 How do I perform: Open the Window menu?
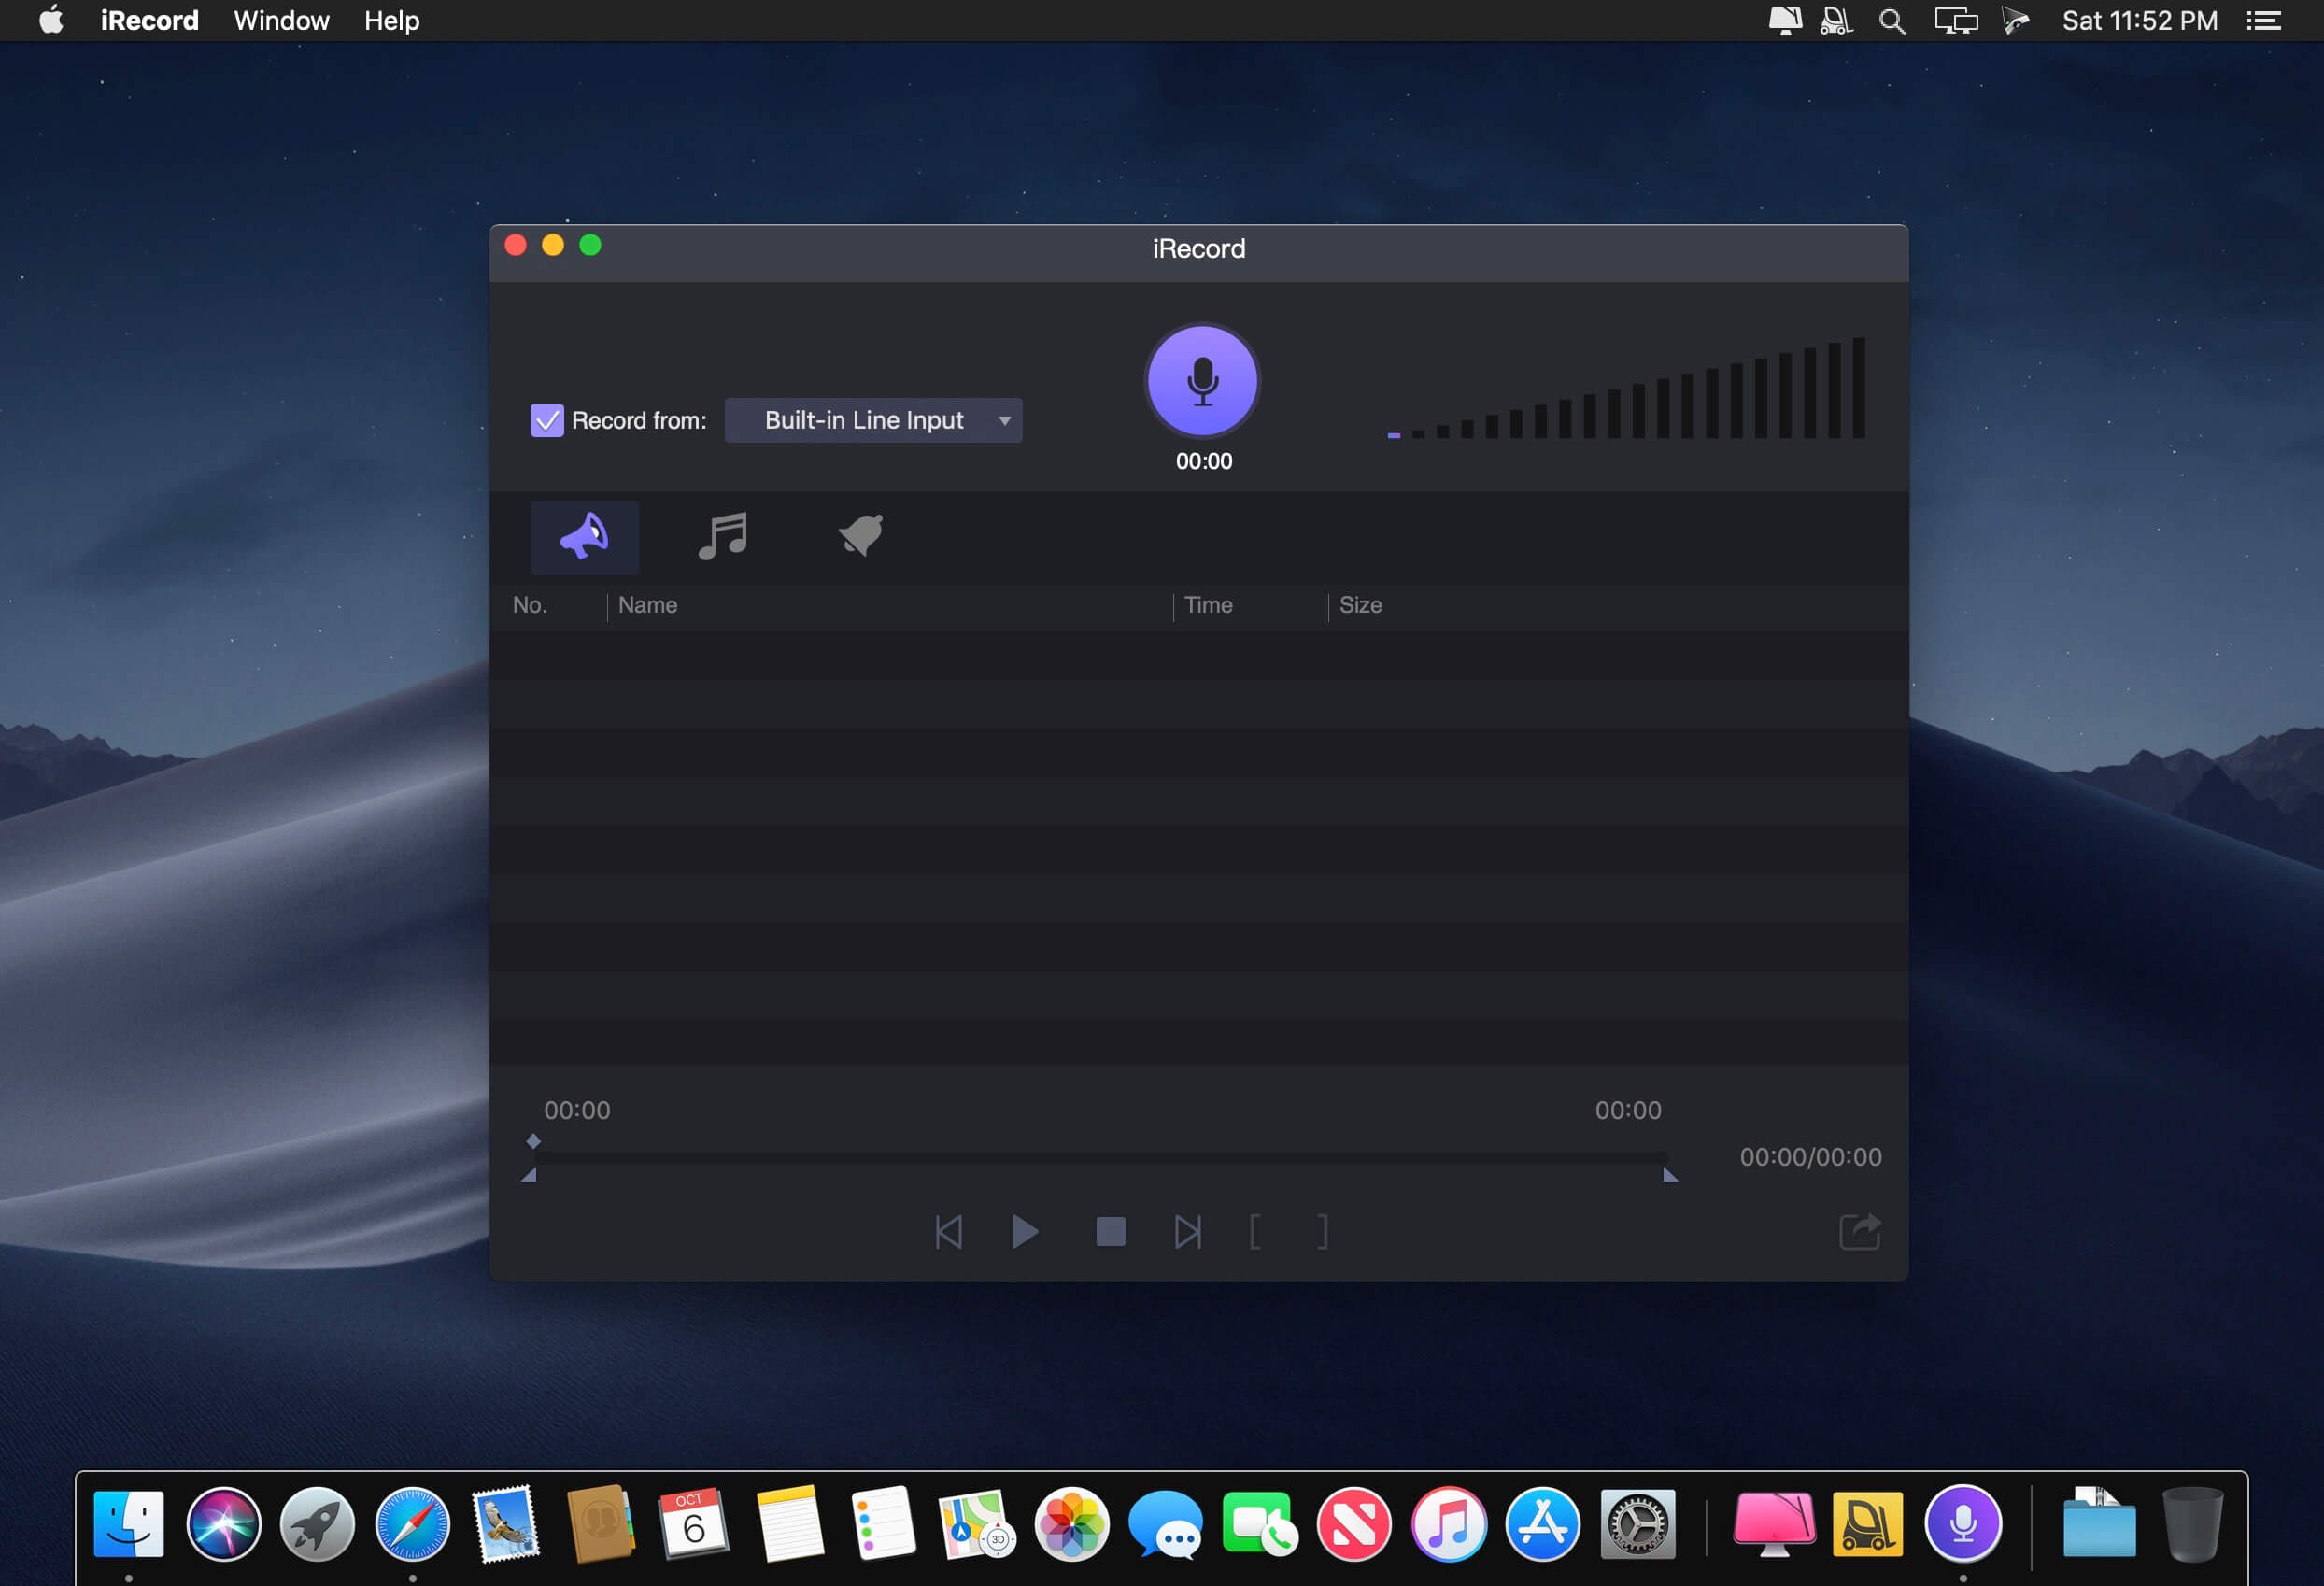pos(281,20)
